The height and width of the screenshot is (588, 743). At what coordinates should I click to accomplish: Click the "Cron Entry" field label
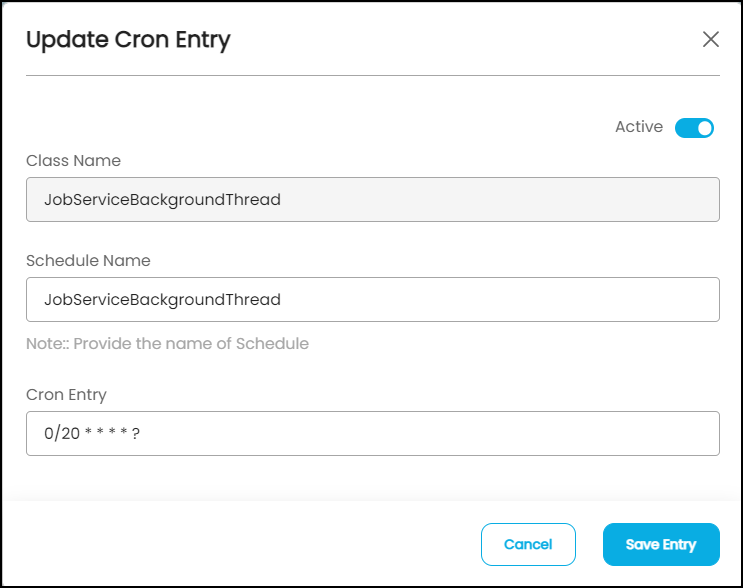coord(66,394)
